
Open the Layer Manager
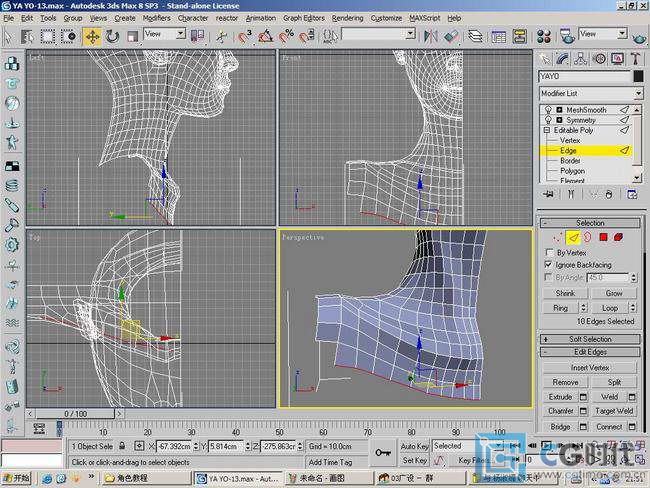click(475, 36)
